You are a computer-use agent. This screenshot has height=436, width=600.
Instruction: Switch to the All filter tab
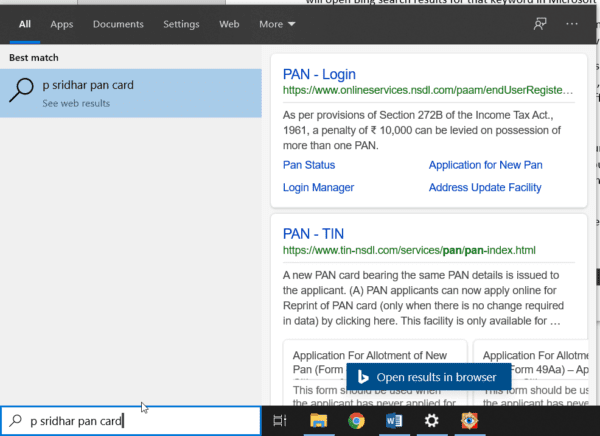point(25,24)
